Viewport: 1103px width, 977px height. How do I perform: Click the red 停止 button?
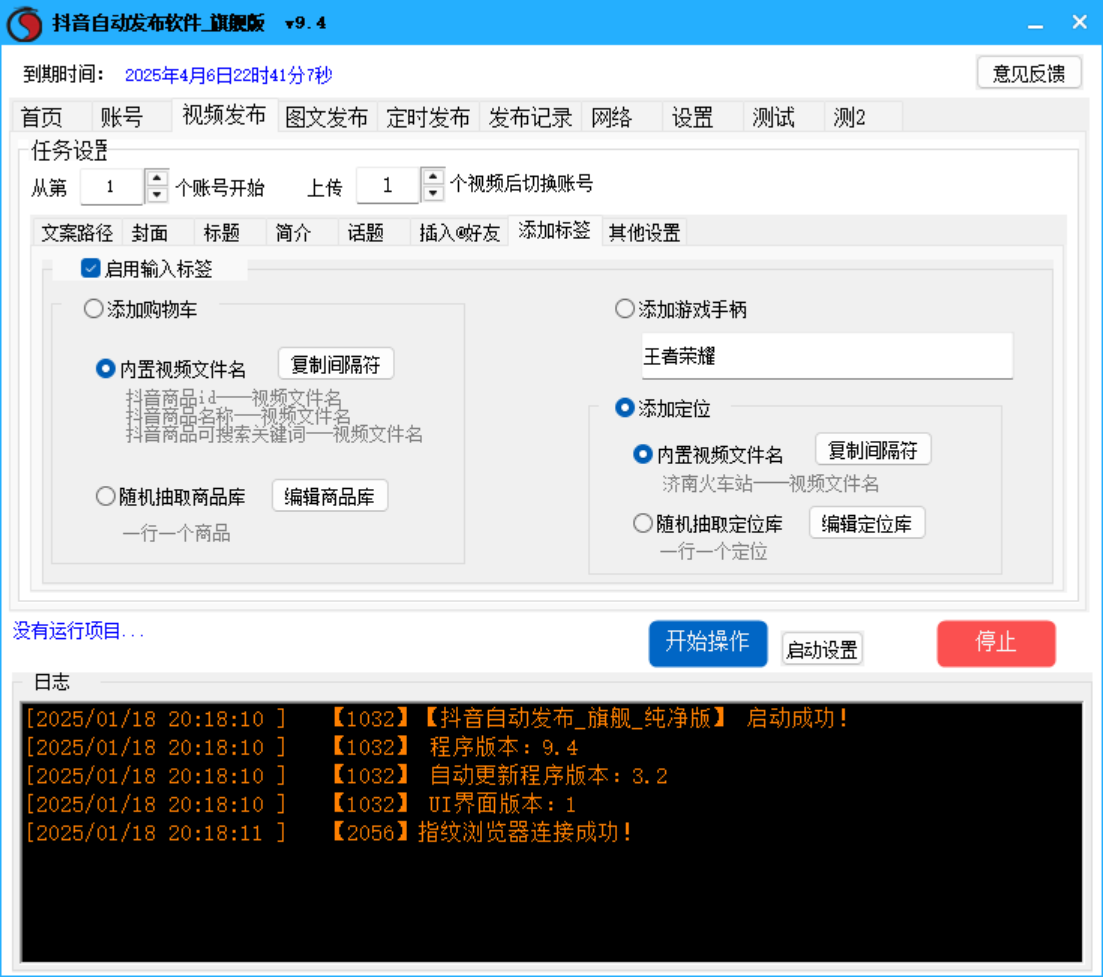(996, 643)
